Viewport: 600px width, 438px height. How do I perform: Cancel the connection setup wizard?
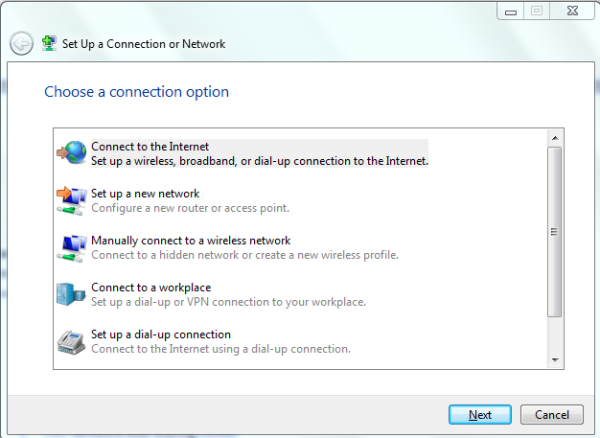(552, 415)
